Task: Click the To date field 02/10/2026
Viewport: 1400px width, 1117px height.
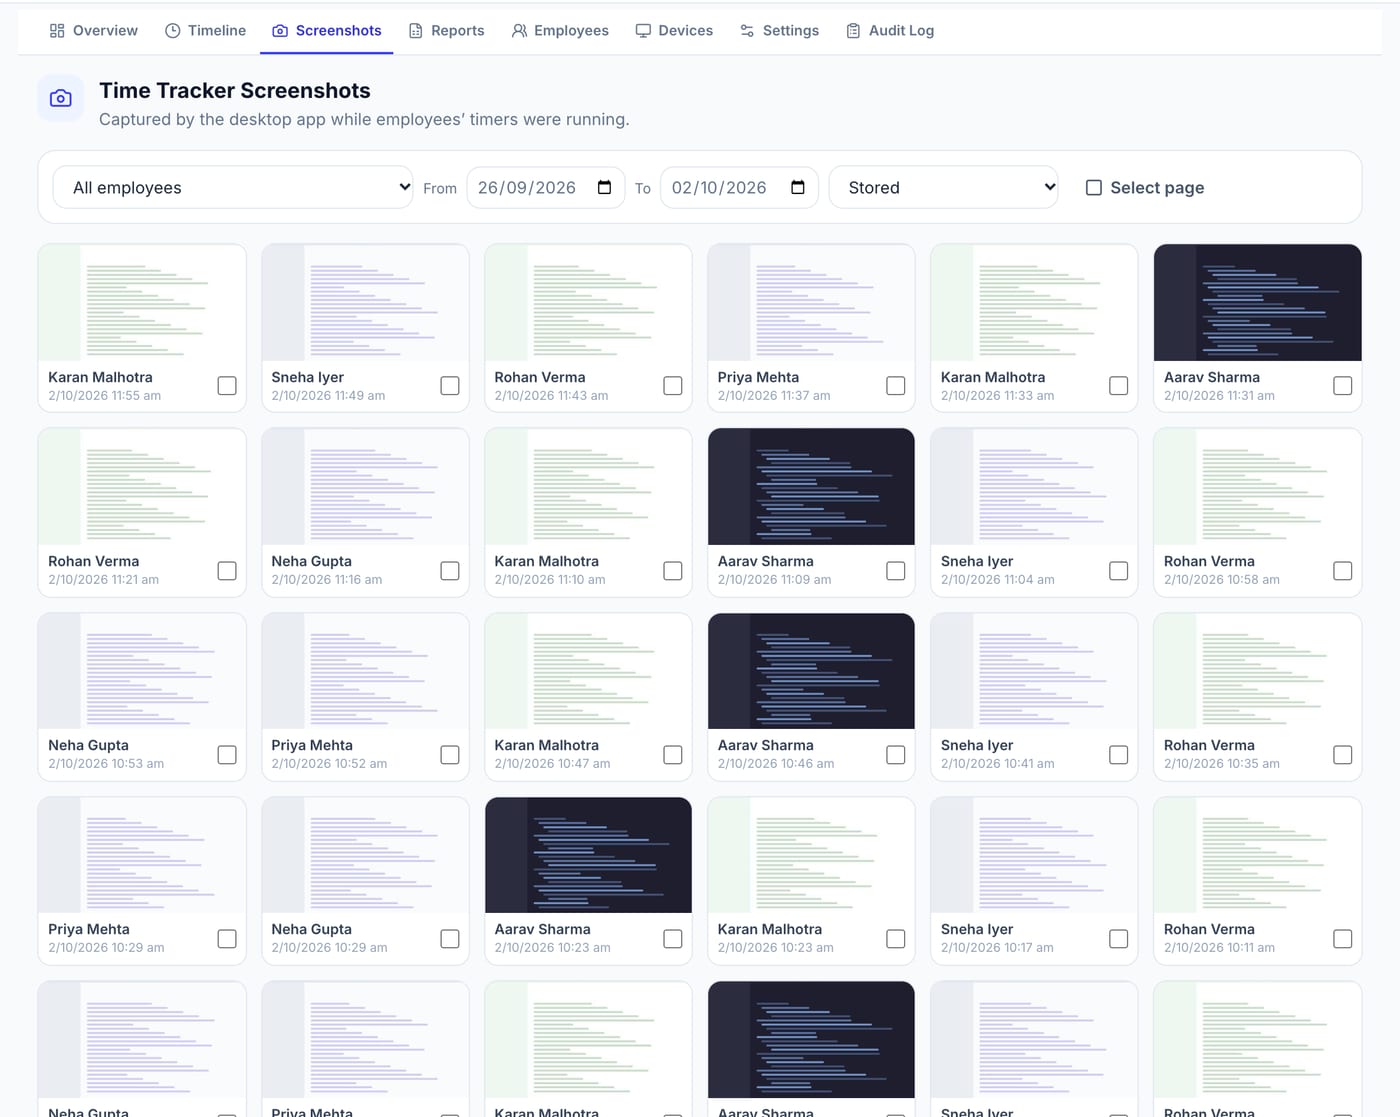Action: click(739, 187)
